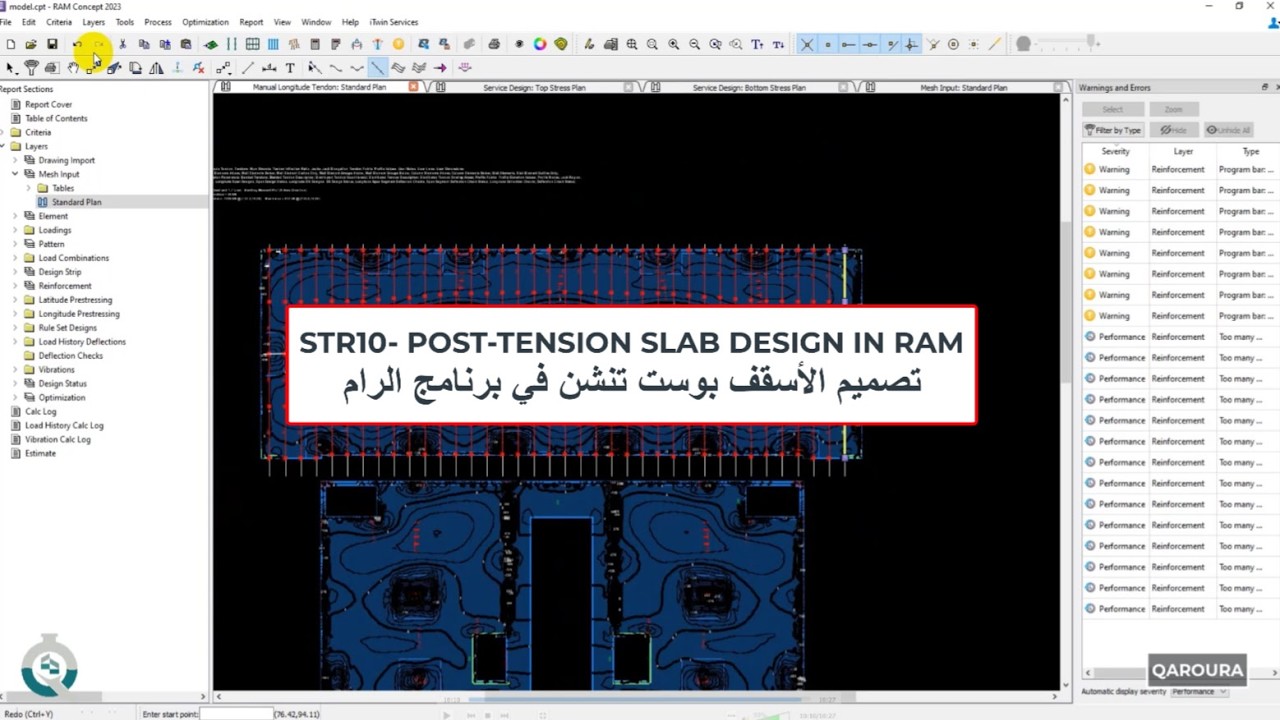This screenshot has height=720, width=1280.
Task: Click the Print icon in toolbar
Action: coord(493,44)
